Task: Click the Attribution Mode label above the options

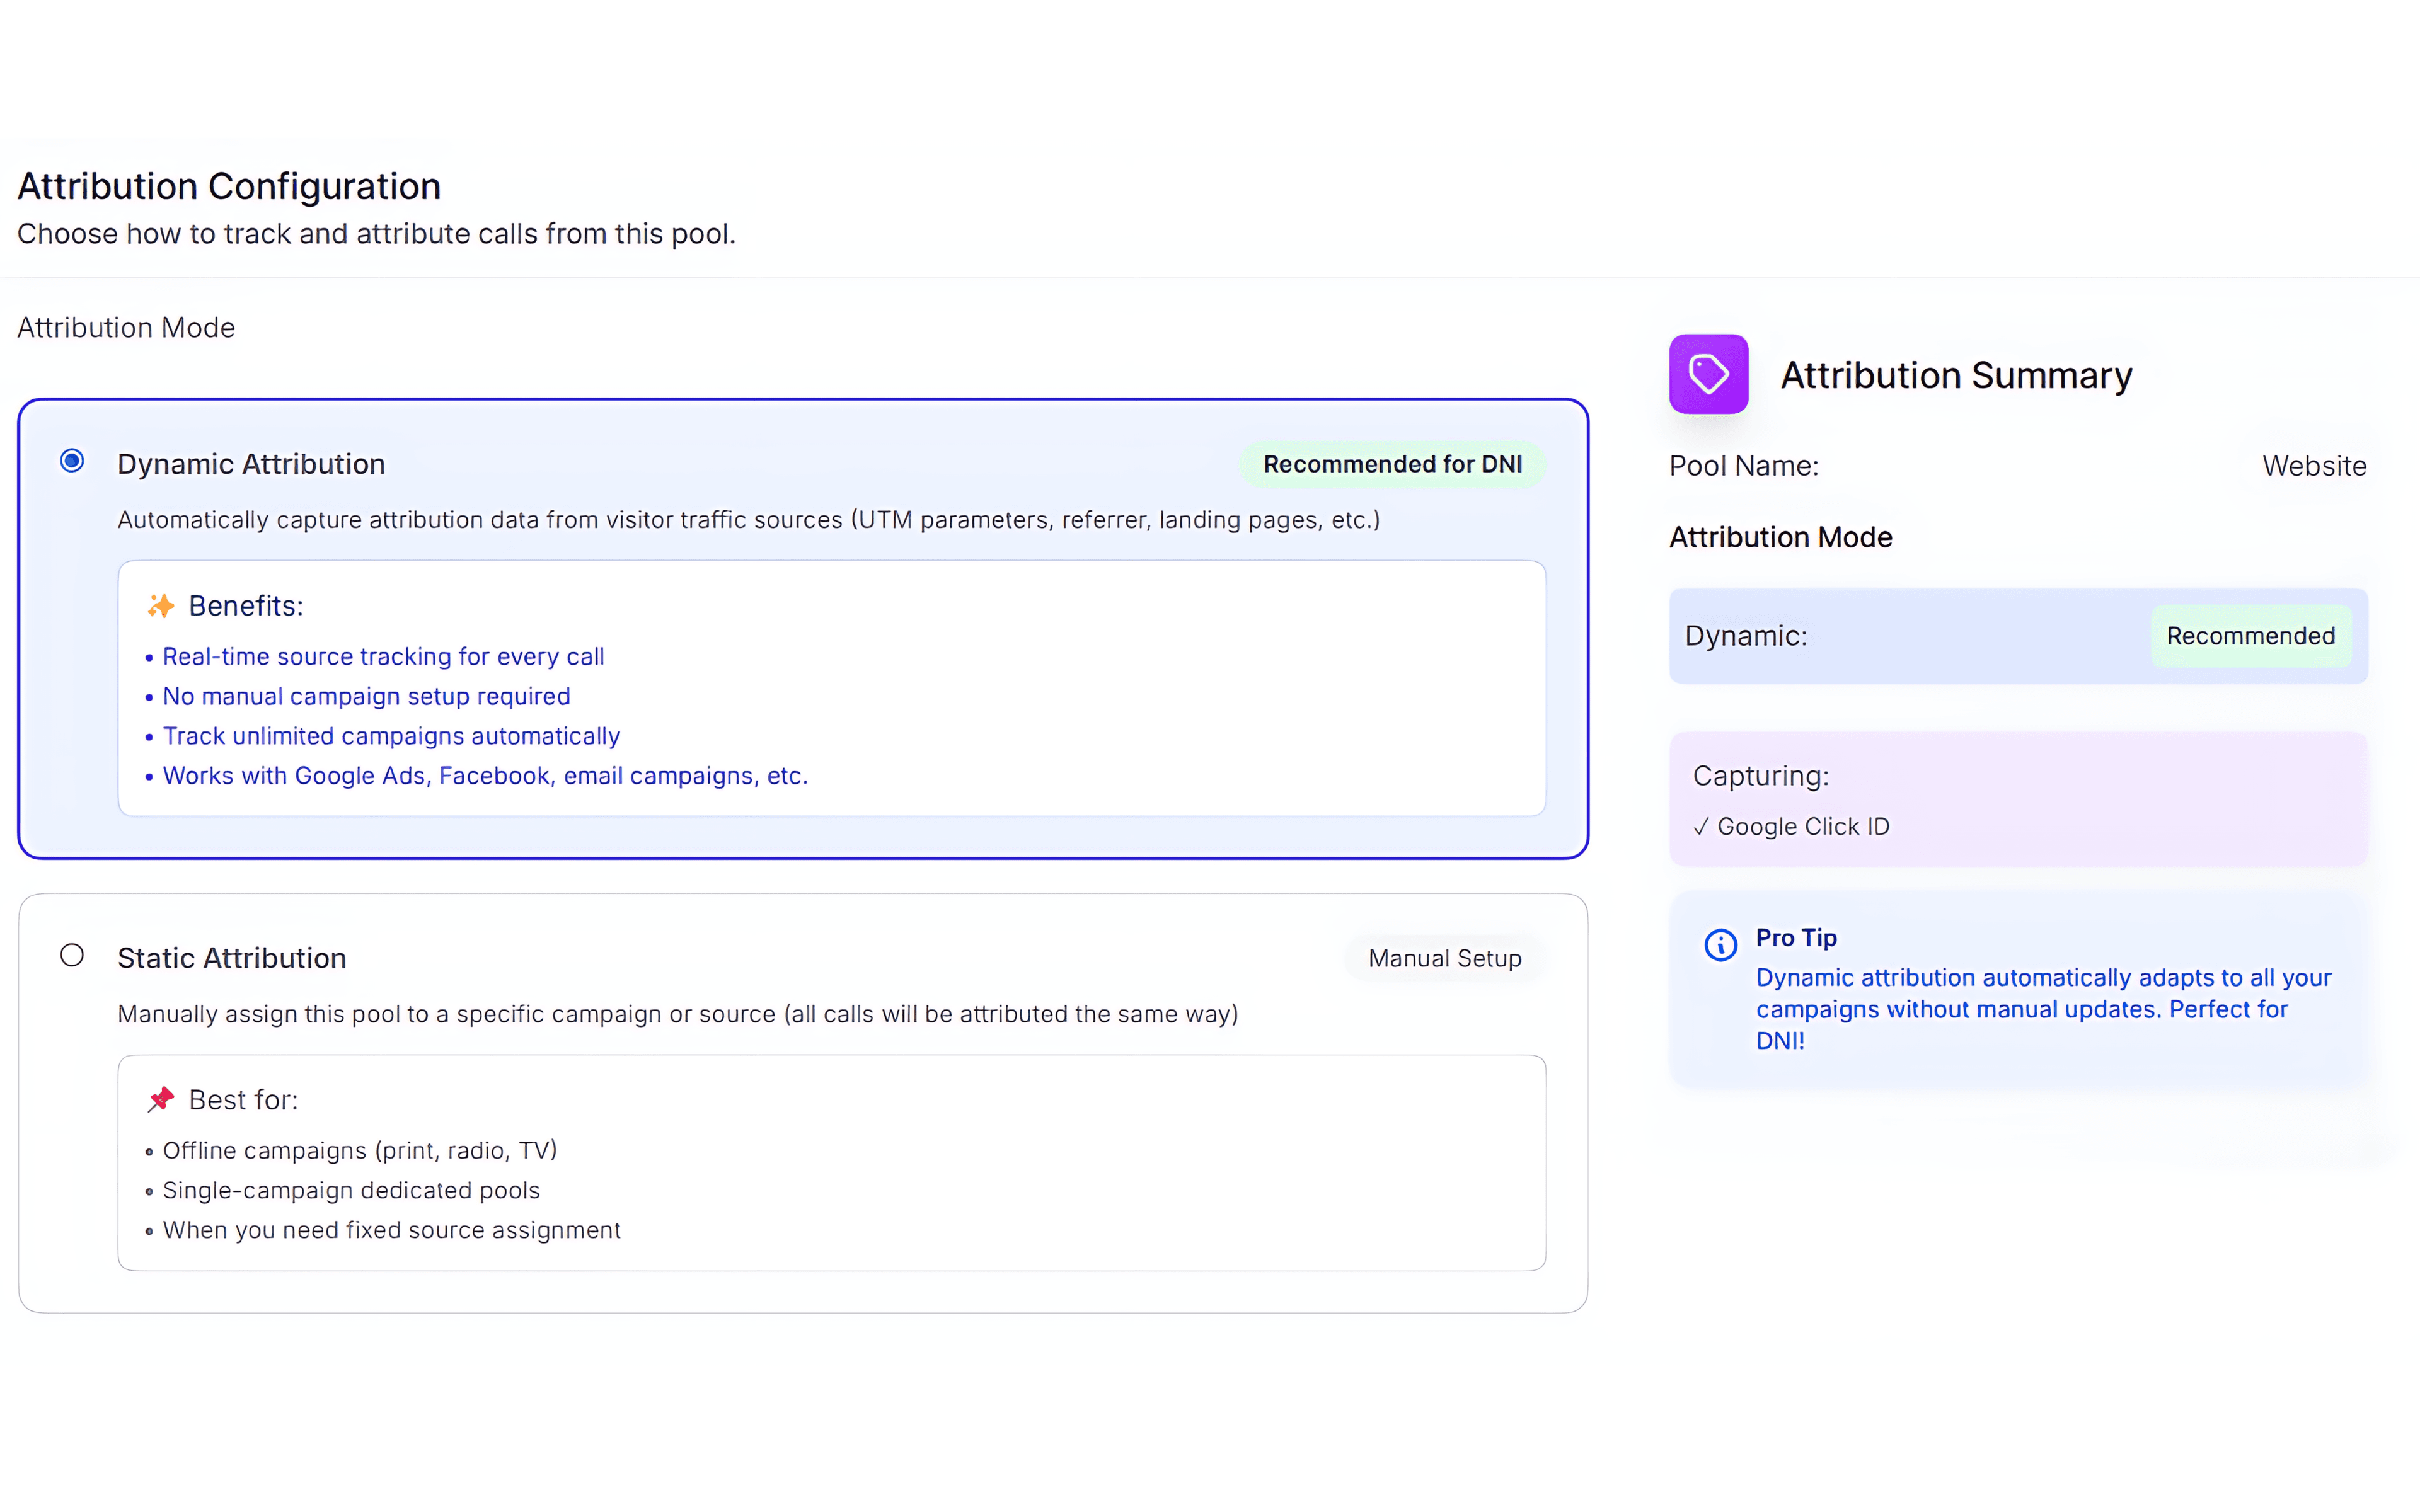Action: [126, 328]
